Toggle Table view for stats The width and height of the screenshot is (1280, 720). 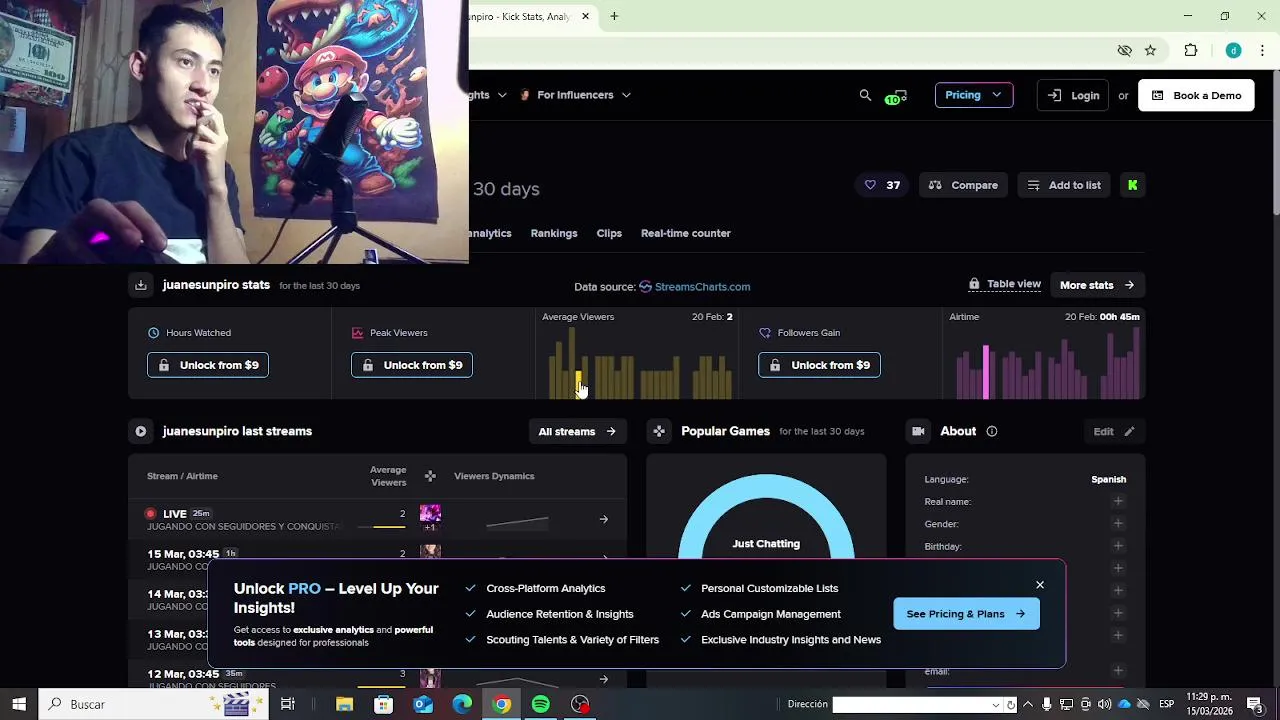tap(1004, 284)
